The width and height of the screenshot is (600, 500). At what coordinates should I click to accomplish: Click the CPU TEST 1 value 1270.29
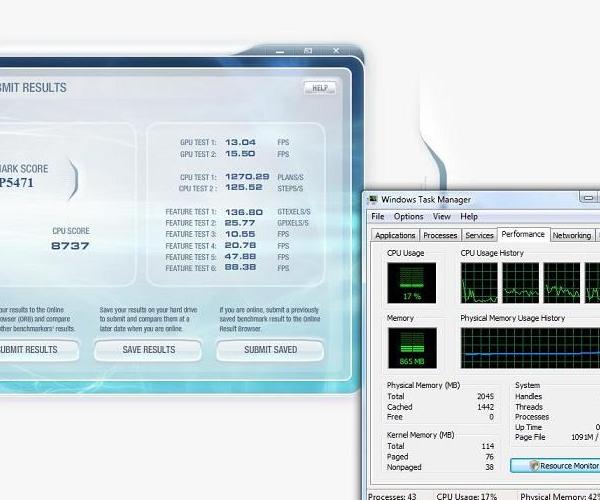(x=247, y=177)
